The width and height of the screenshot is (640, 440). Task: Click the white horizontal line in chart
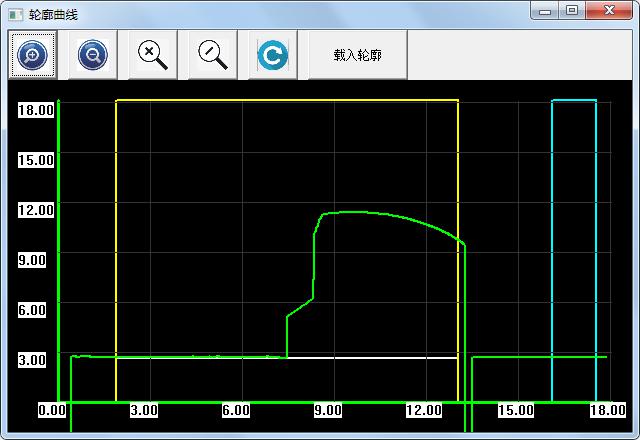pyautogui.click(x=370, y=357)
